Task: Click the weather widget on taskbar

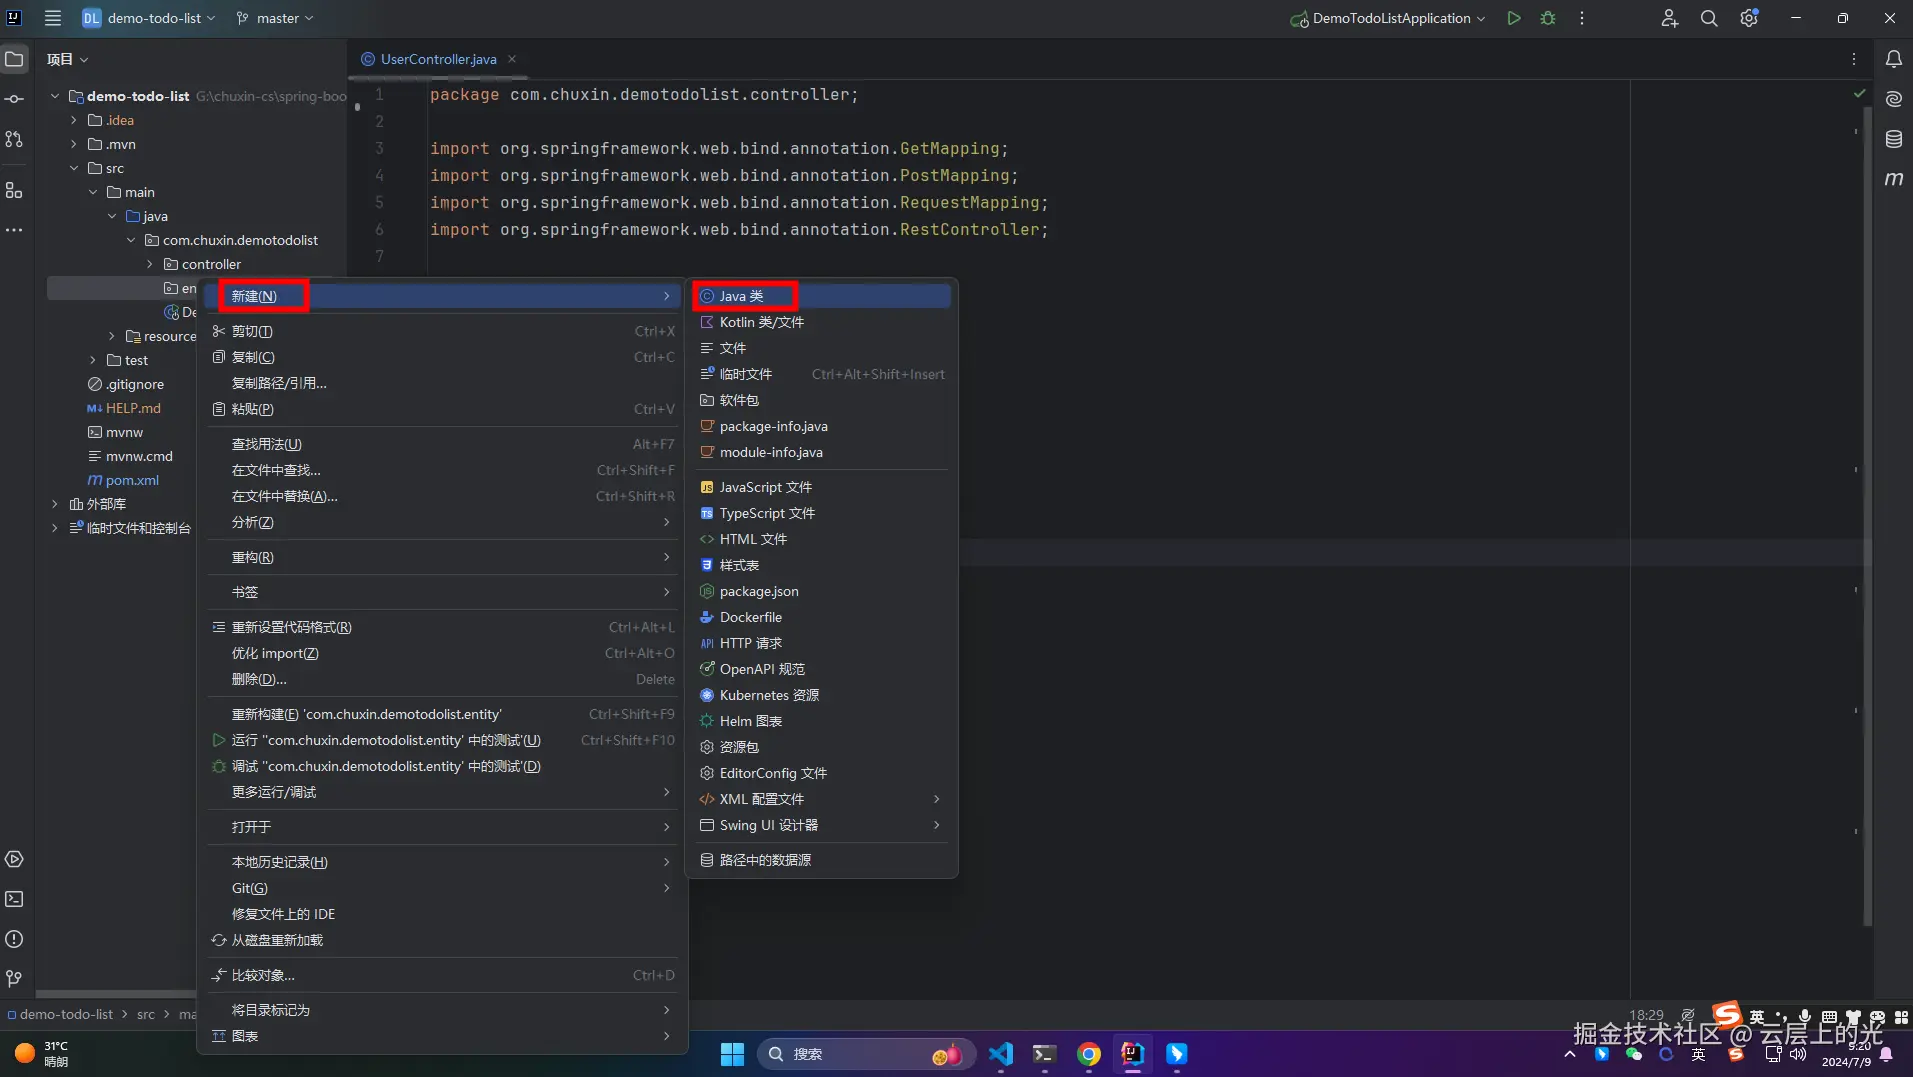Action: [42, 1054]
